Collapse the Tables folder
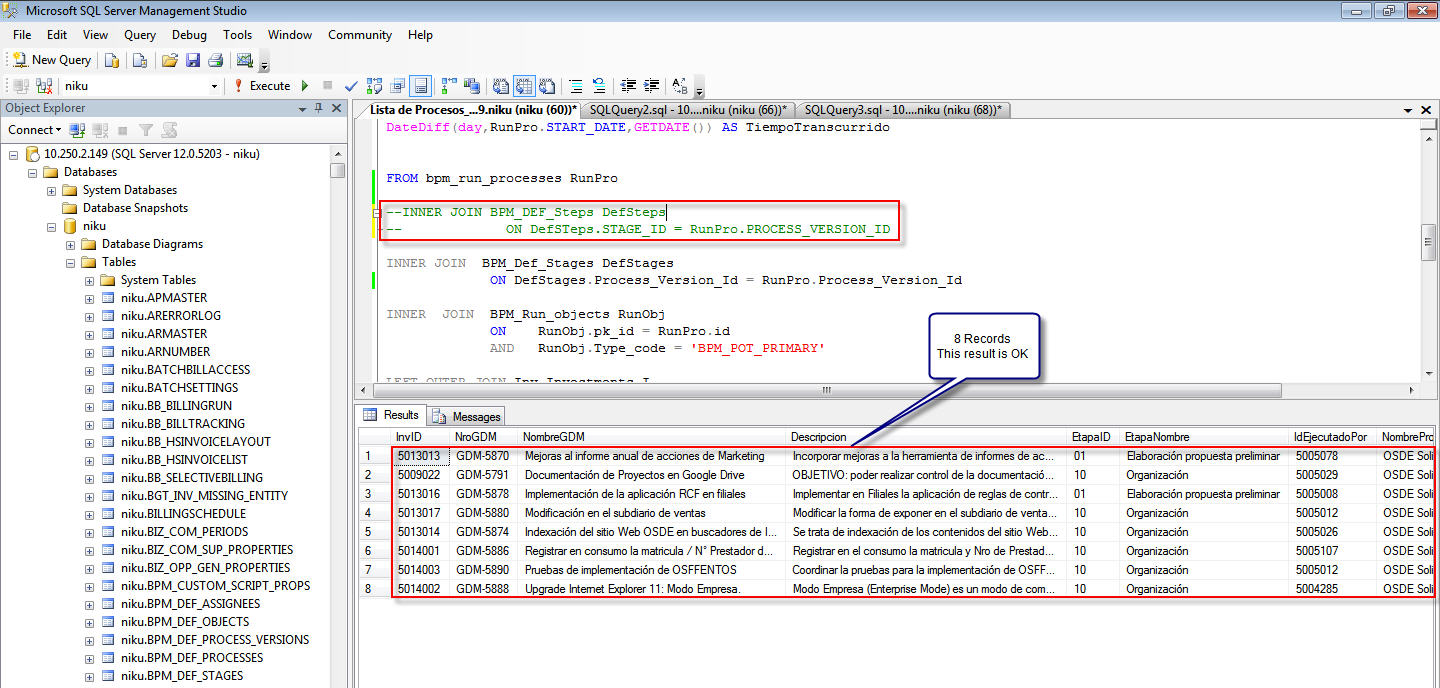This screenshot has width=1440, height=688. (71, 262)
